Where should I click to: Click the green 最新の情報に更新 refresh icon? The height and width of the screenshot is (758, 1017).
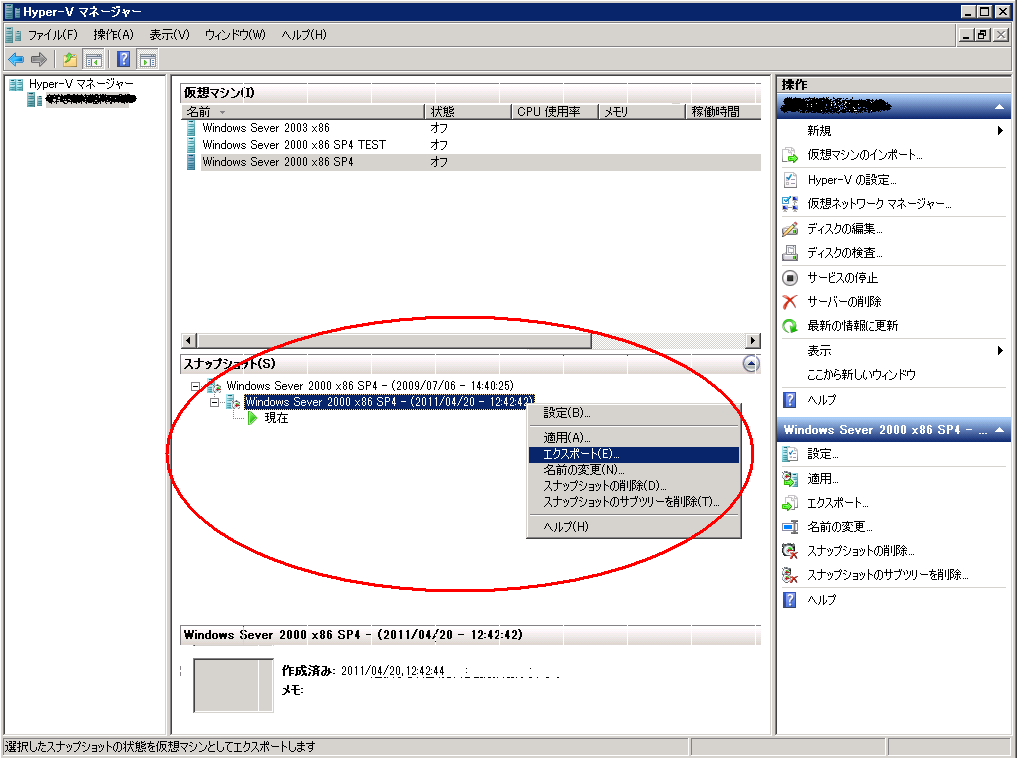[x=789, y=326]
